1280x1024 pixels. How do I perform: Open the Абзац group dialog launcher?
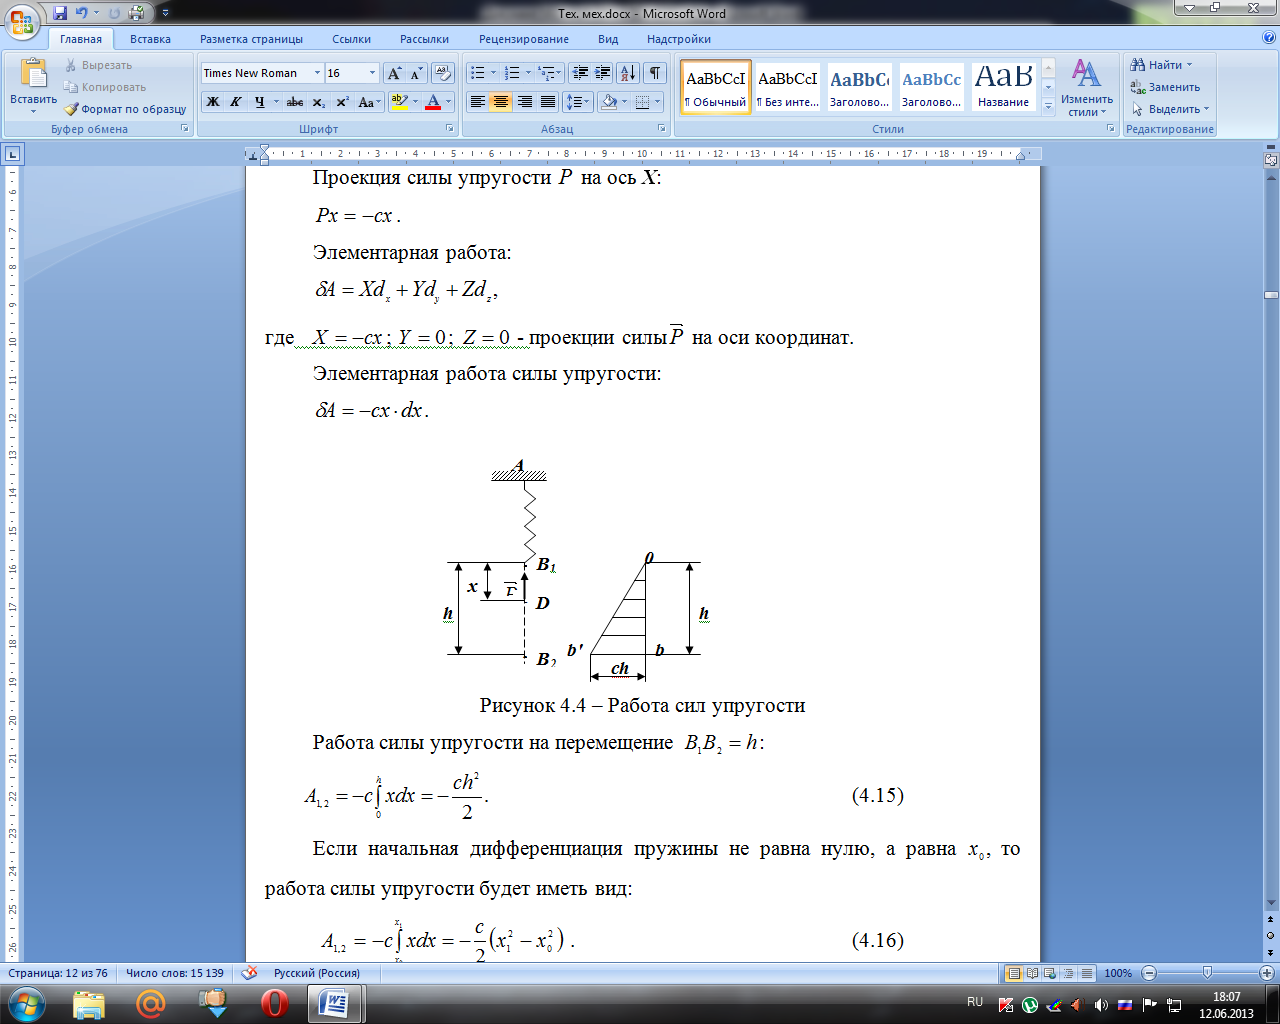tap(662, 129)
